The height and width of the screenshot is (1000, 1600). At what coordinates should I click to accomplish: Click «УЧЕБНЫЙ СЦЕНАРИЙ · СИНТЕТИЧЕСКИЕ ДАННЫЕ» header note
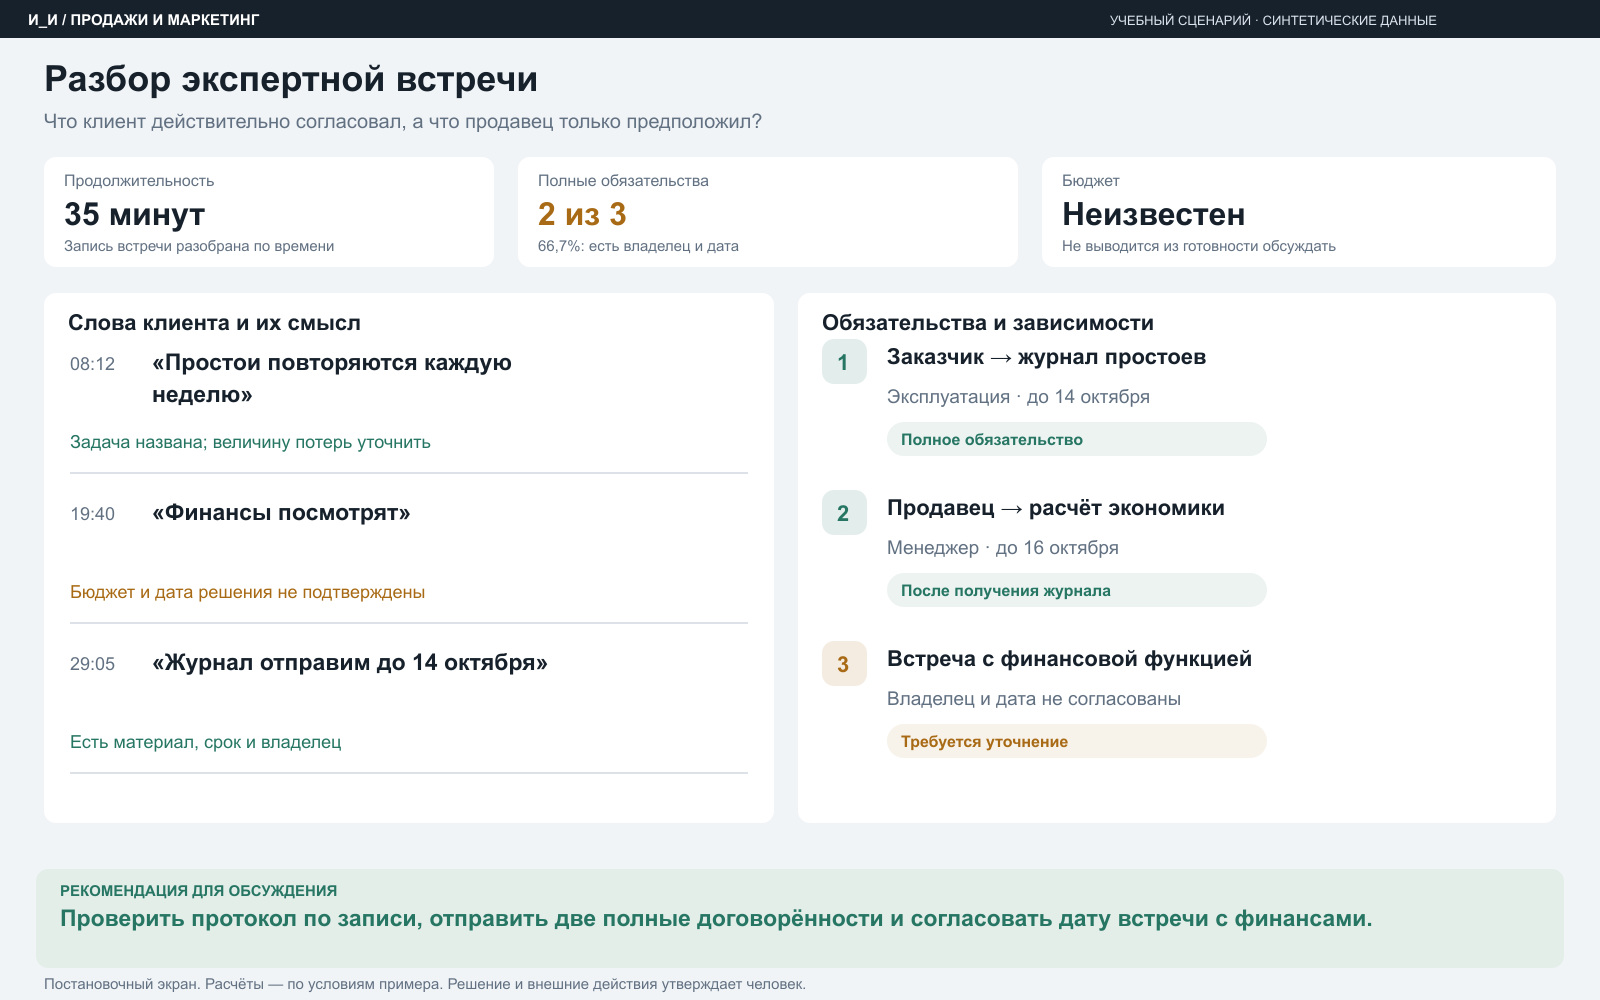point(1273,20)
